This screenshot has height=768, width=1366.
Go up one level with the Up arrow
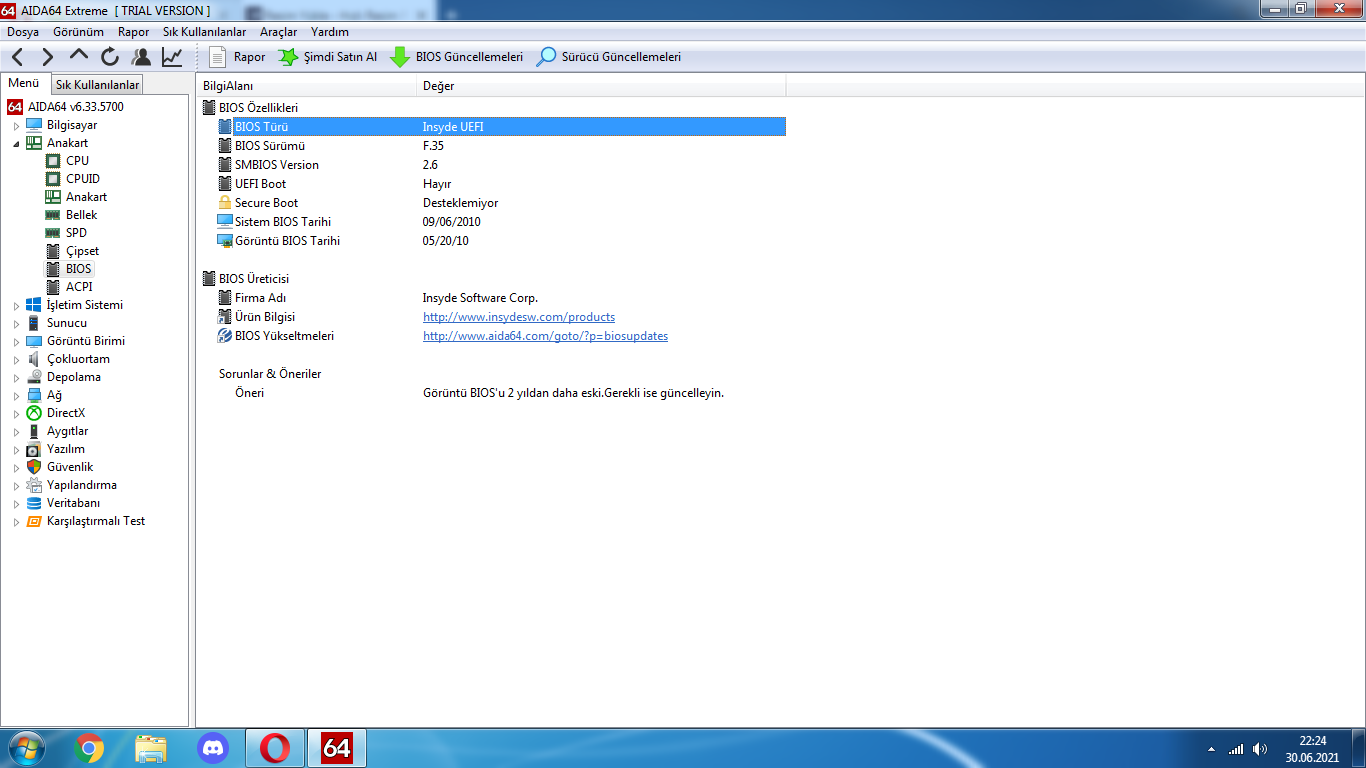(x=79, y=56)
